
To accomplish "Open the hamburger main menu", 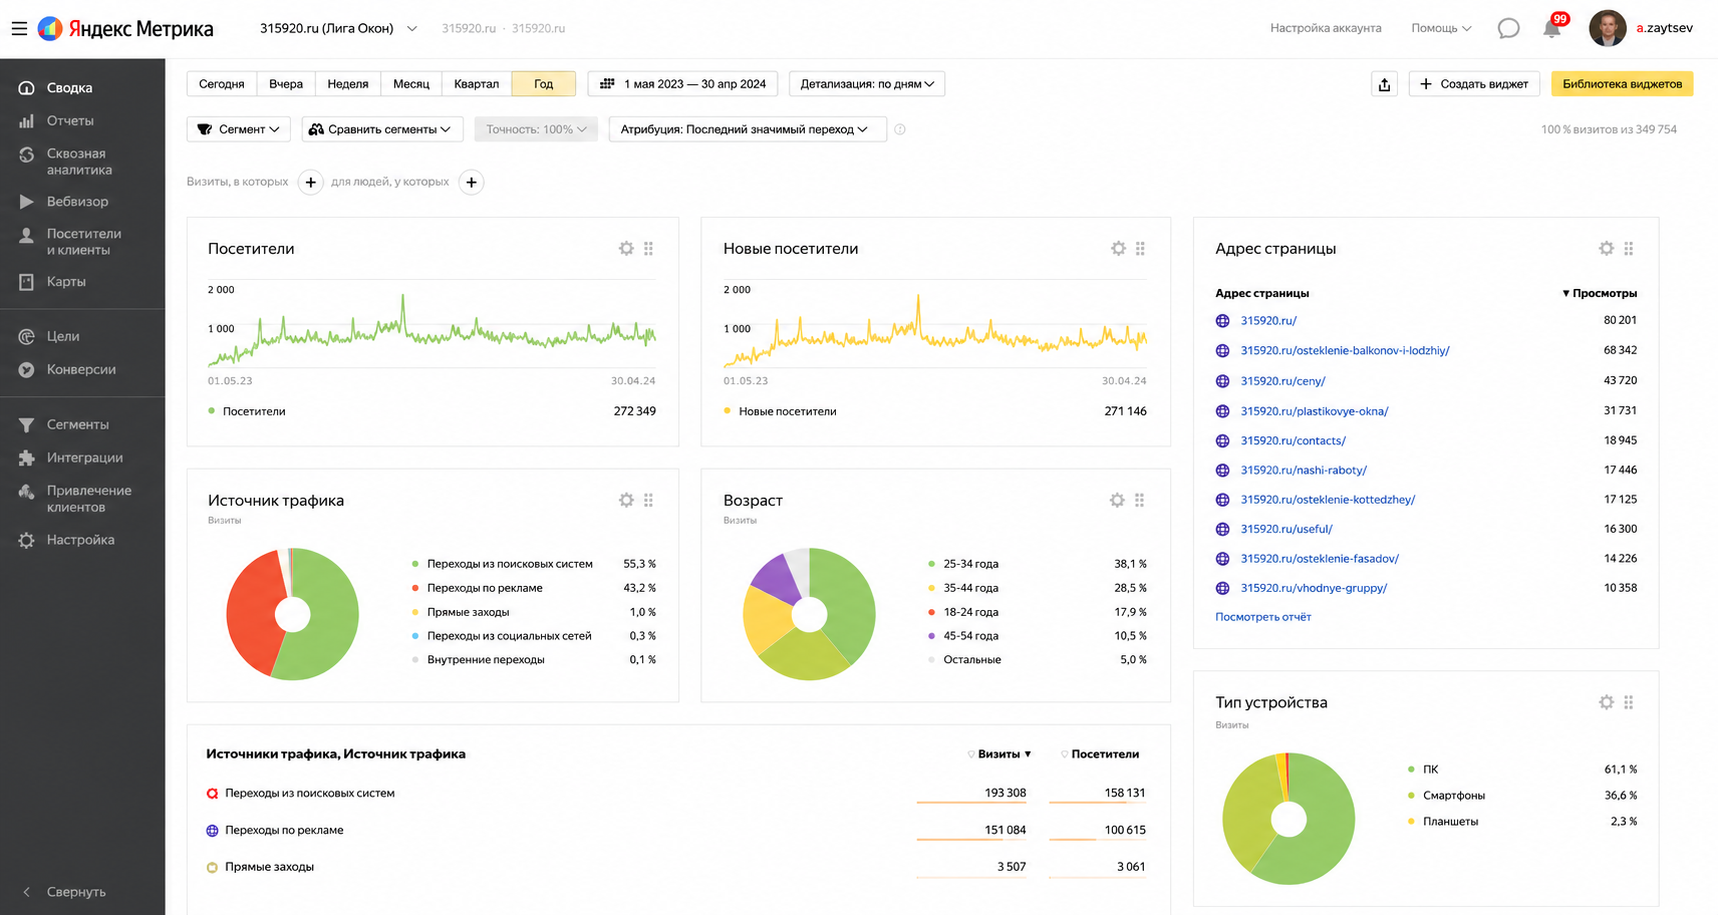I will tap(19, 28).
